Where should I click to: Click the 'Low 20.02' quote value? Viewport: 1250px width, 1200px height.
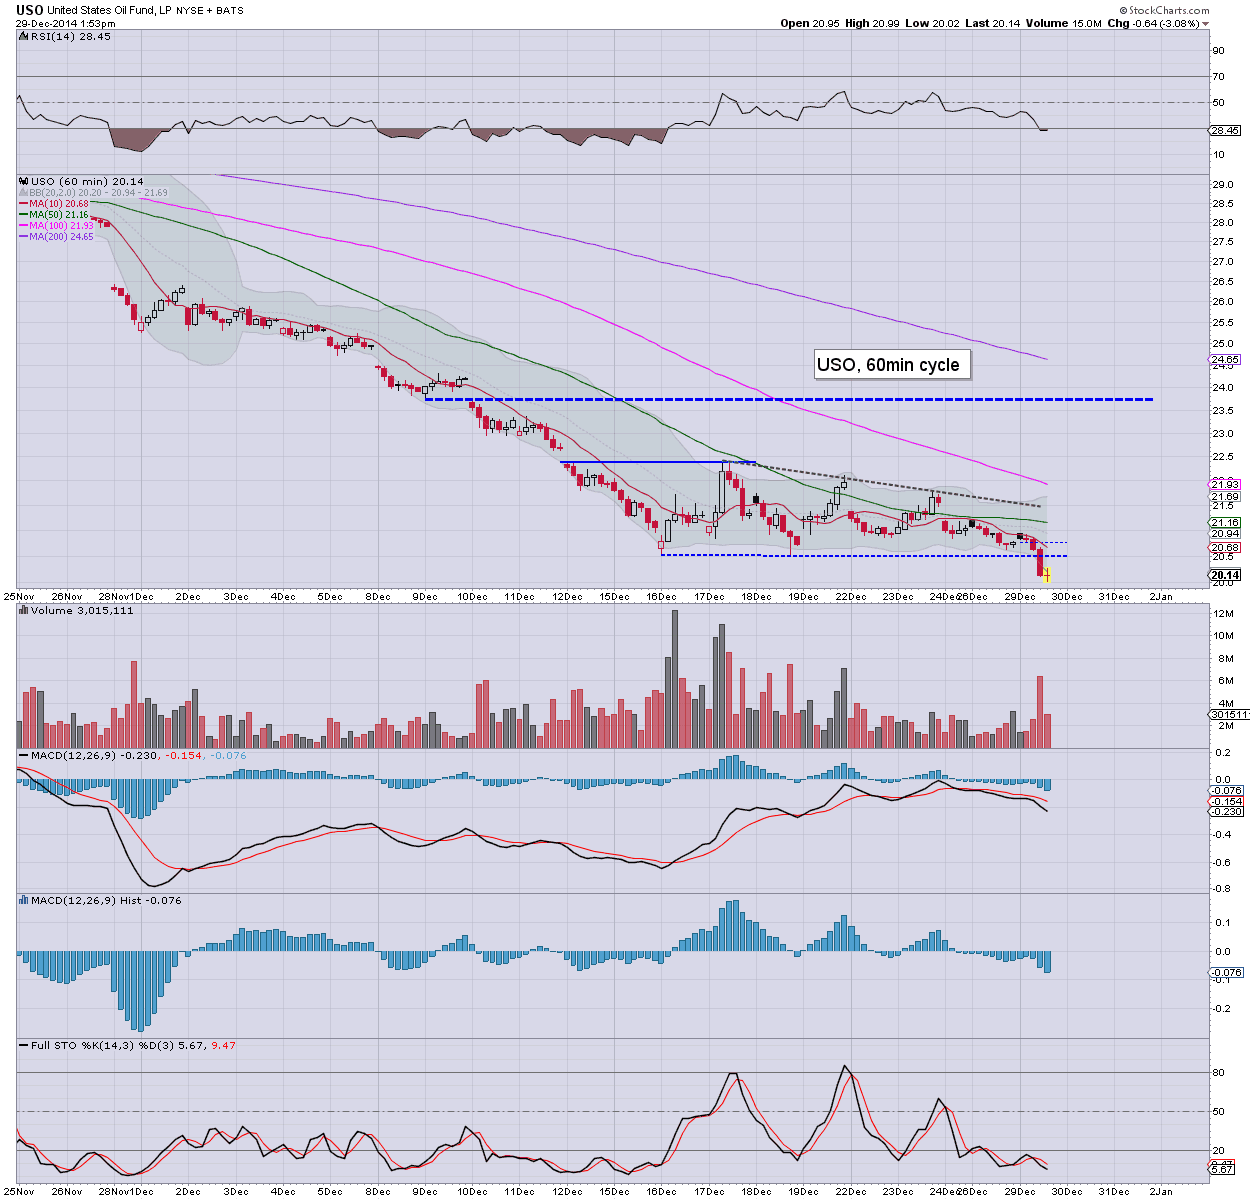click(x=933, y=23)
